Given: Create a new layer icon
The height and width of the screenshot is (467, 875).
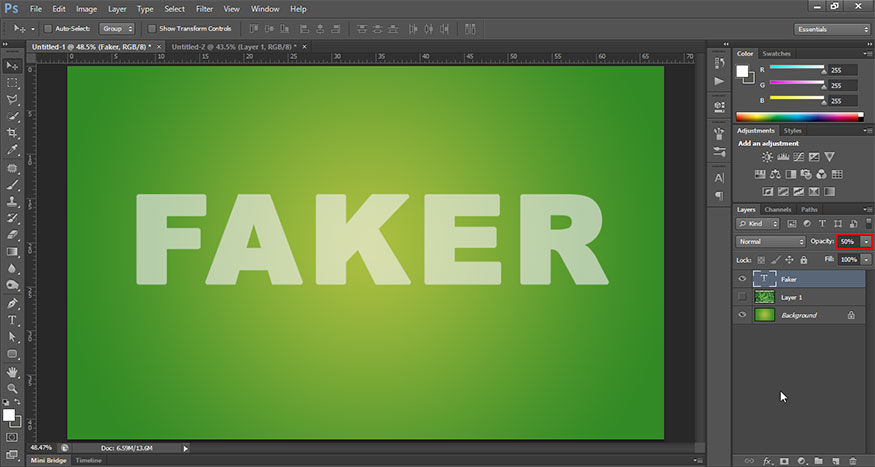Looking at the screenshot, I should pyautogui.click(x=835, y=461).
